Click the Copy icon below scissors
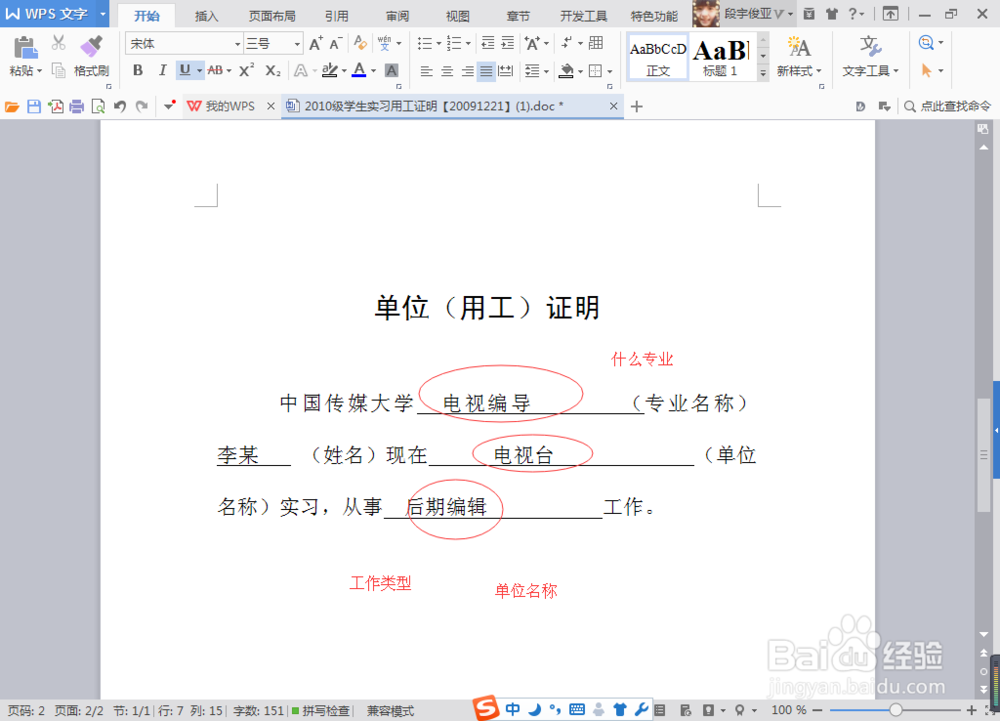 pos(59,70)
